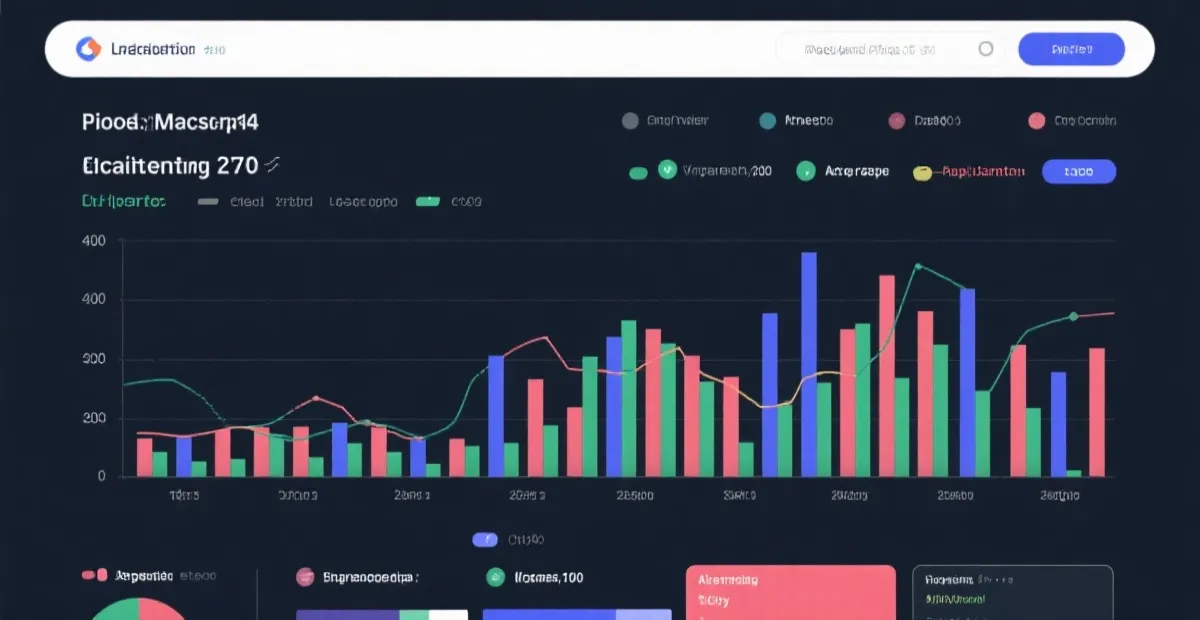This screenshot has height=620, width=1200.
Task: Click the dark red legend color dot
Action: point(897,121)
